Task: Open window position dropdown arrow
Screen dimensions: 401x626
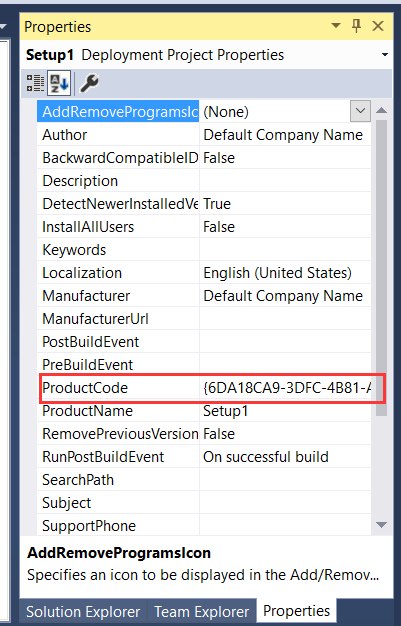Action: (x=336, y=26)
